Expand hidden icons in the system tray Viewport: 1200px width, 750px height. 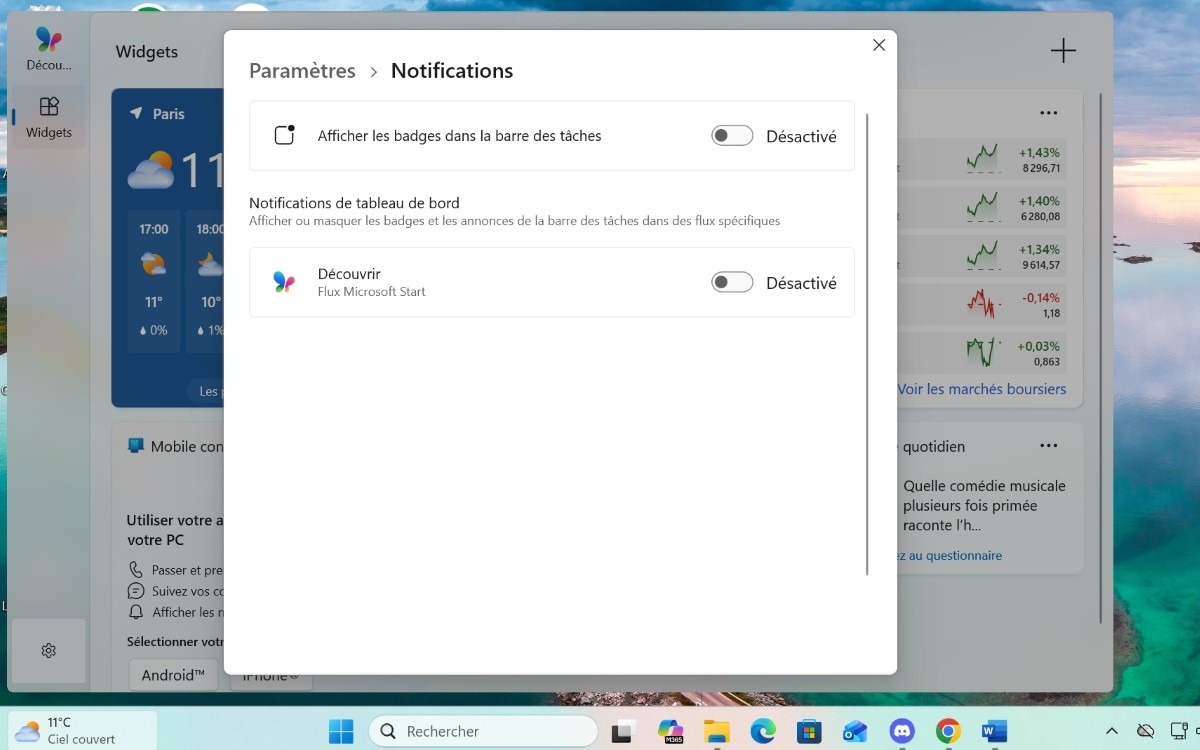click(x=1110, y=731)
